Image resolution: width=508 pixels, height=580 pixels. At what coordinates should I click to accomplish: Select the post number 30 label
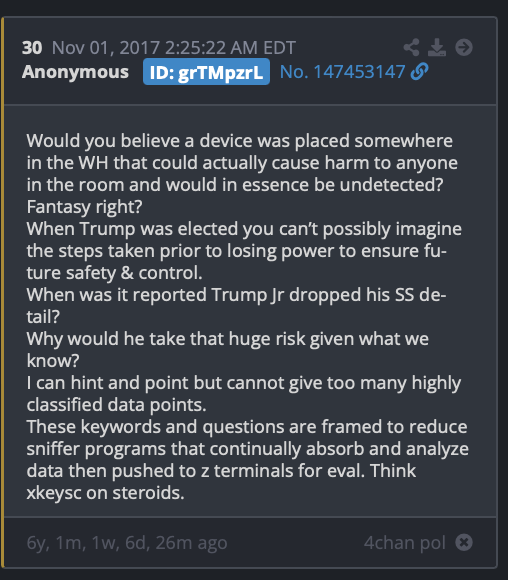(32, 48)
